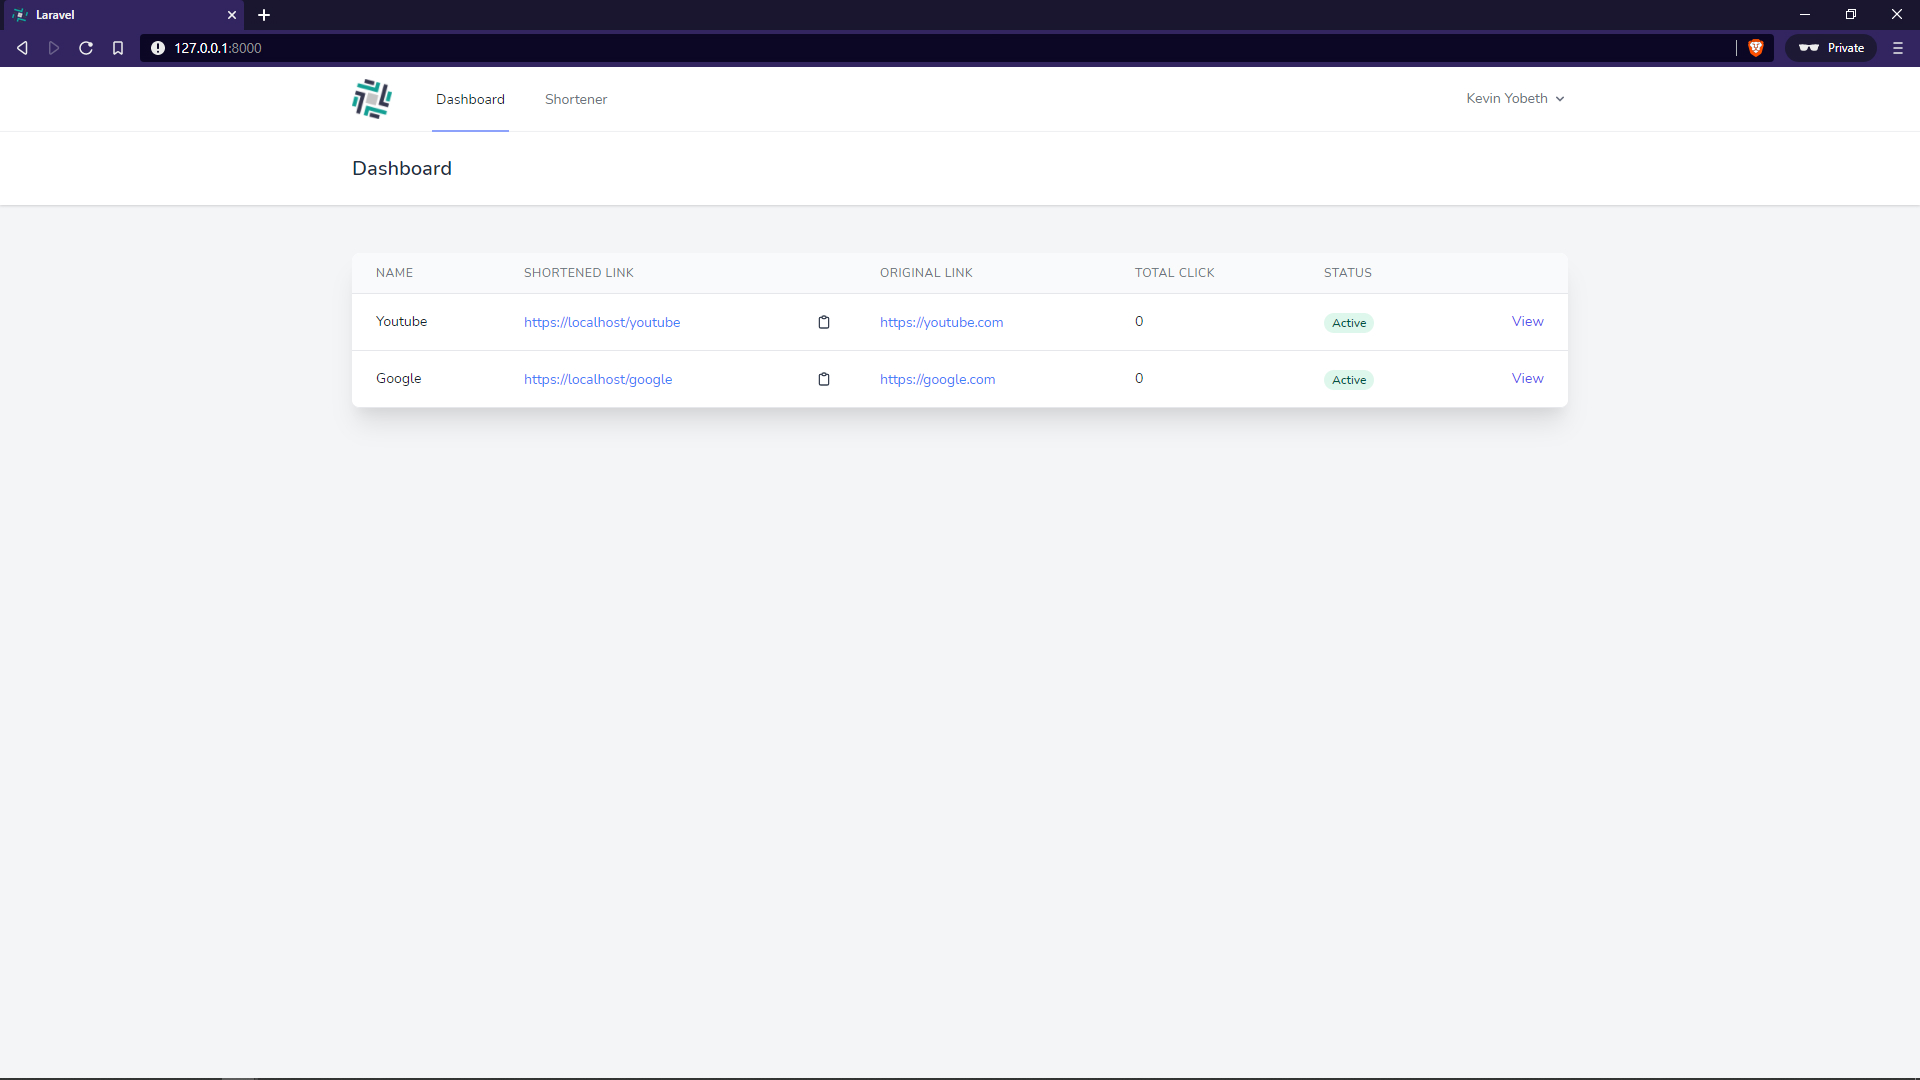Screen dimensions: 1920x1080
Task: Click View for the Youtube row
Action: pyautogui.click(x=1527, y=321)
